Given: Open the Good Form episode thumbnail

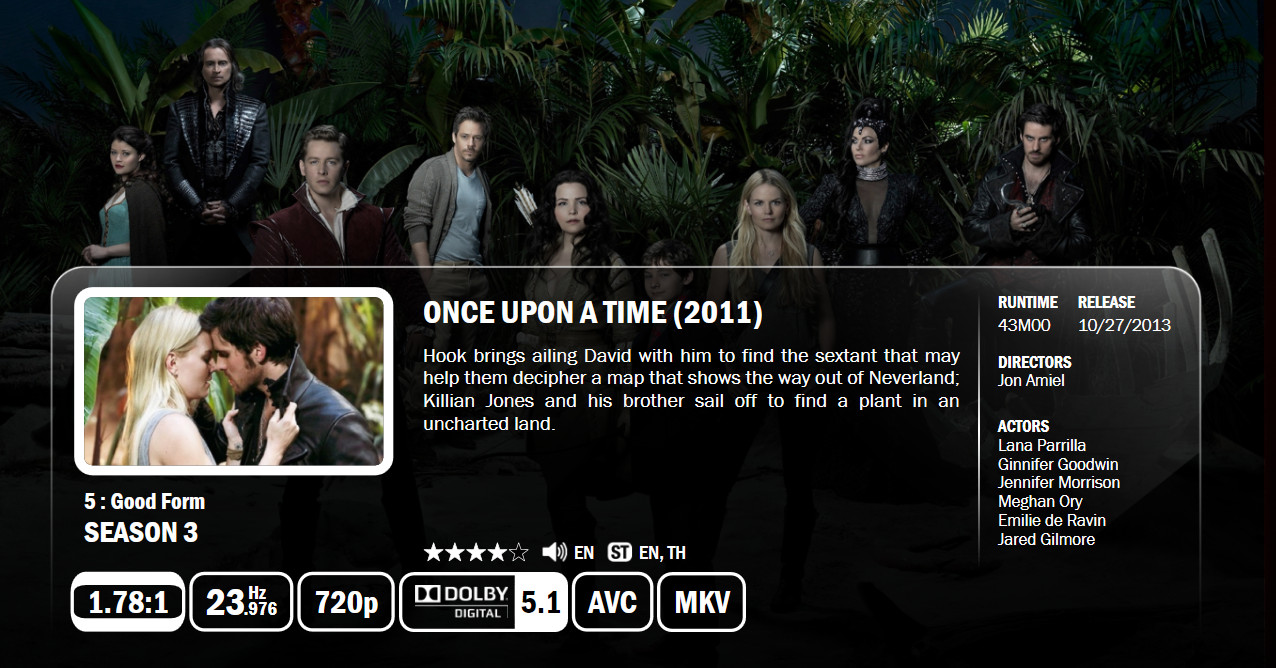Looking at the screenshot, I should pos(234,381).
